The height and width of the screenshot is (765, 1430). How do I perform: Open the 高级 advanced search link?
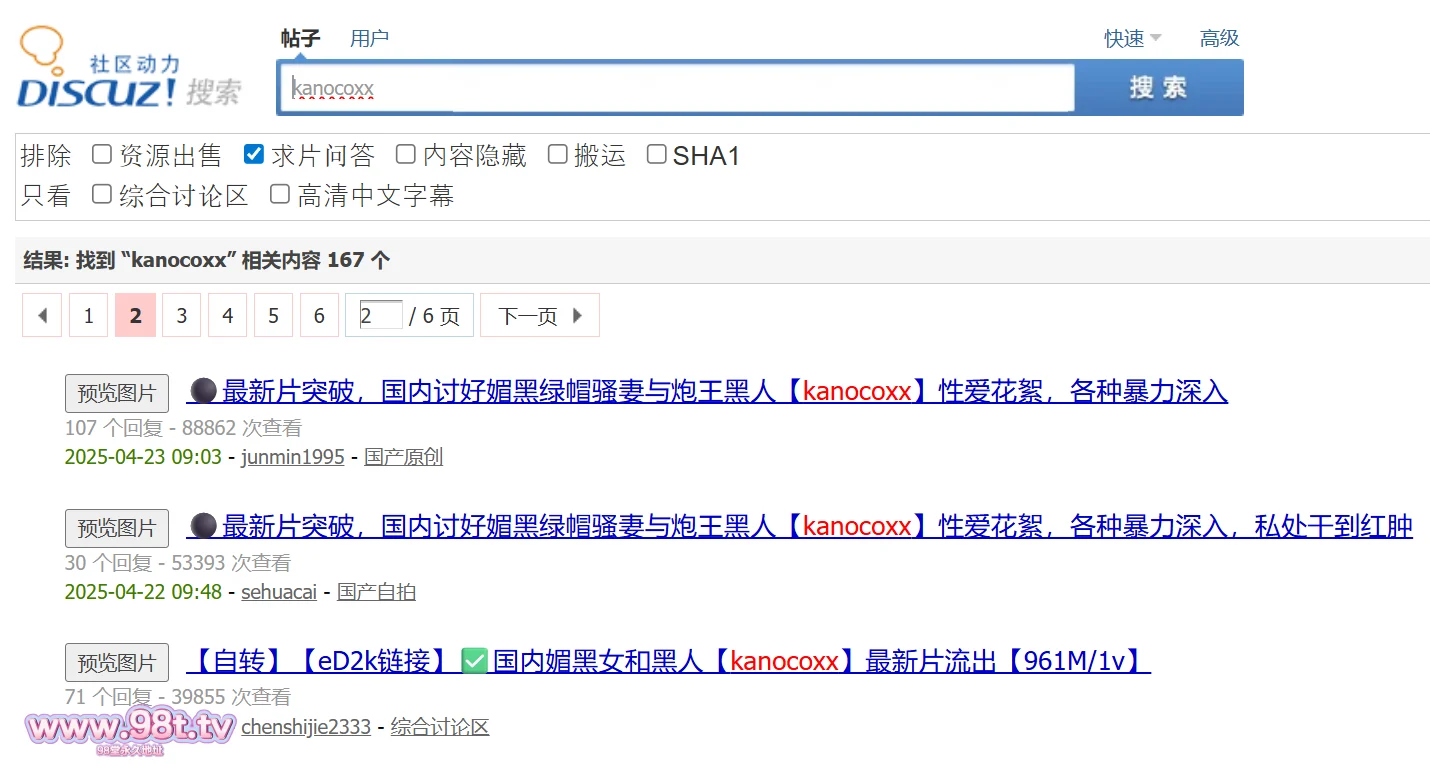point(1219,38)
